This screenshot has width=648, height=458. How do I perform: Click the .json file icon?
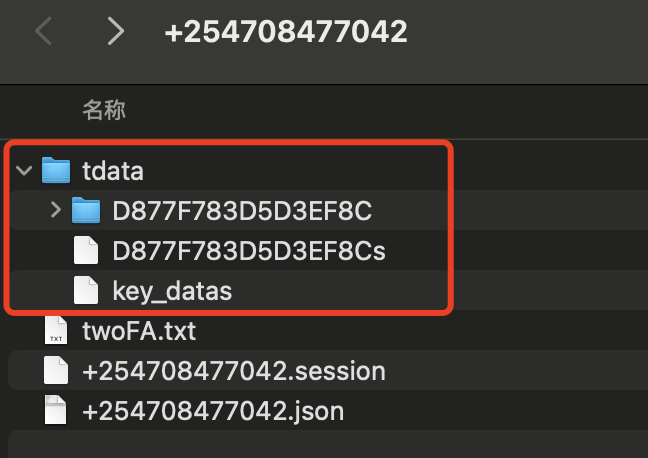pyautogui.click(x=56, y=411)
